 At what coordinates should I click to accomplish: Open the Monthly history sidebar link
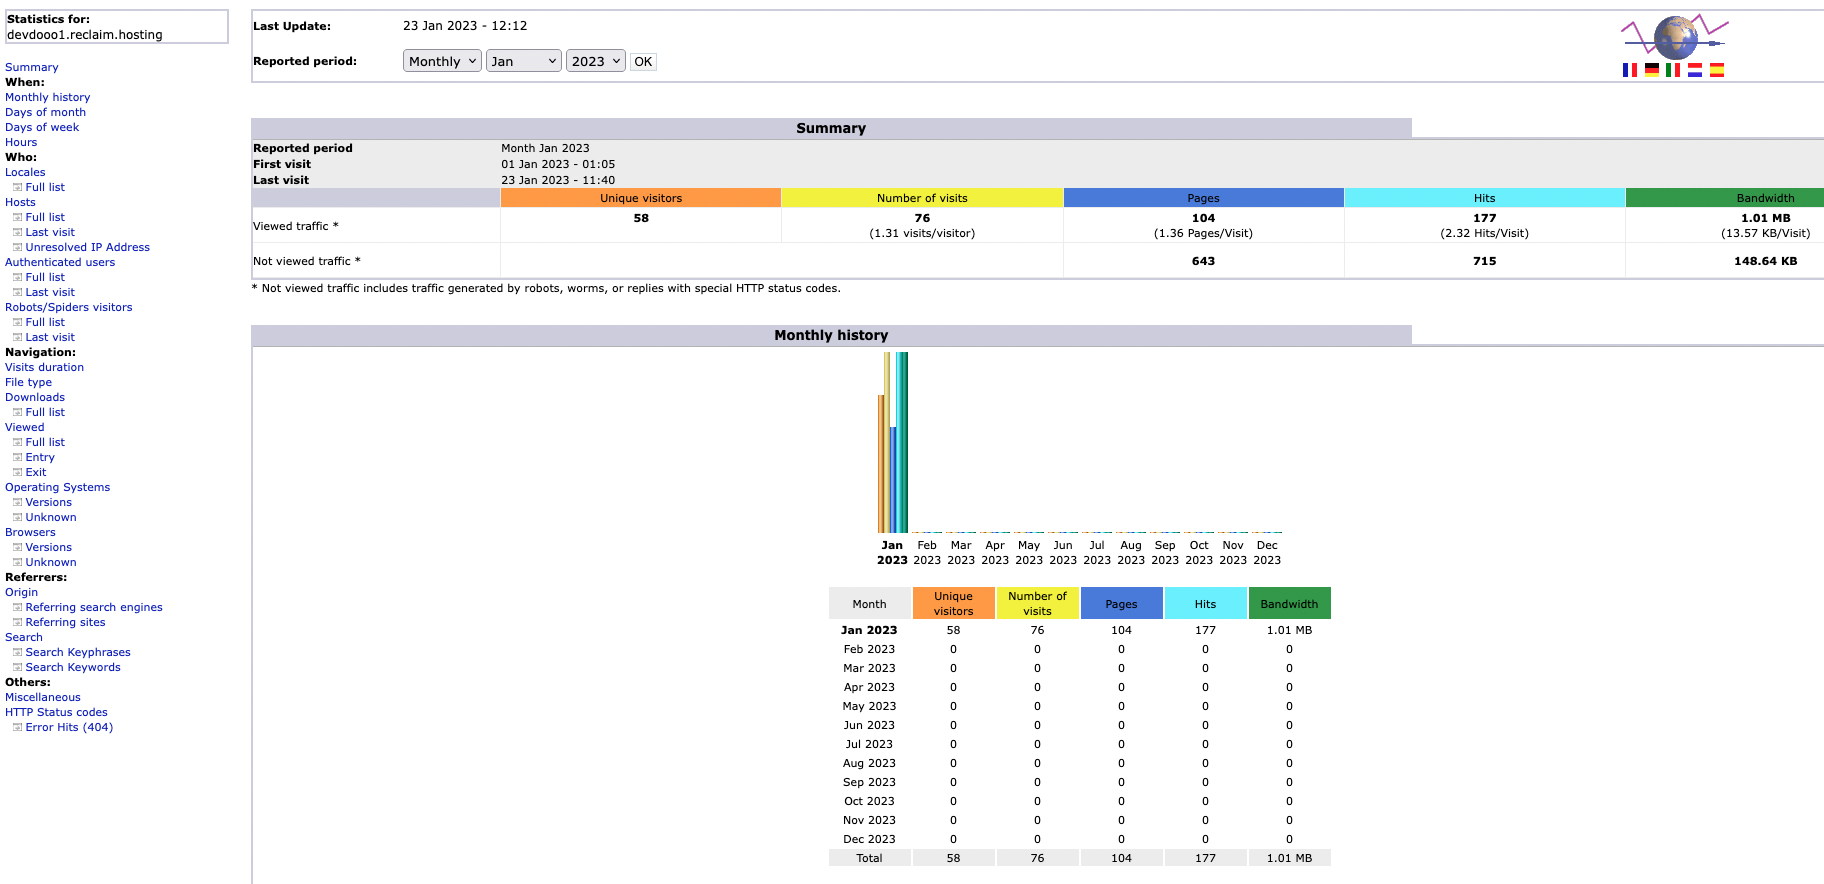[x=48, y=97]
